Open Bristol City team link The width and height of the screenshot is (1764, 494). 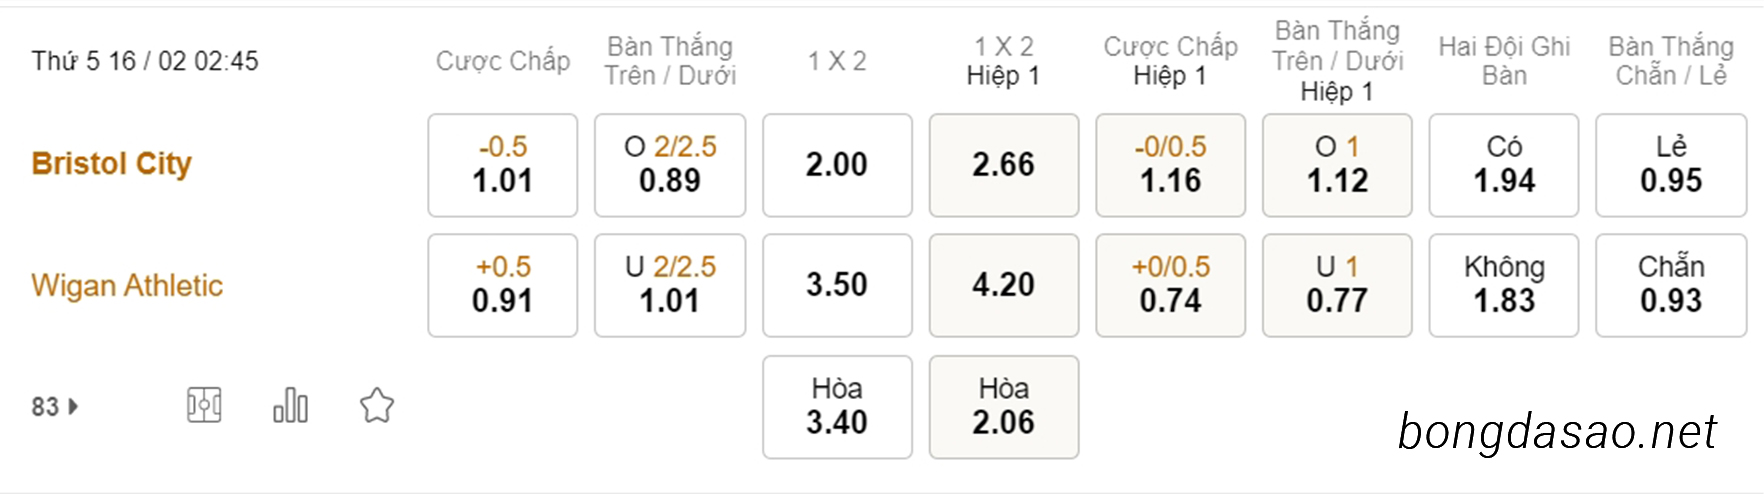click(111, 164)
